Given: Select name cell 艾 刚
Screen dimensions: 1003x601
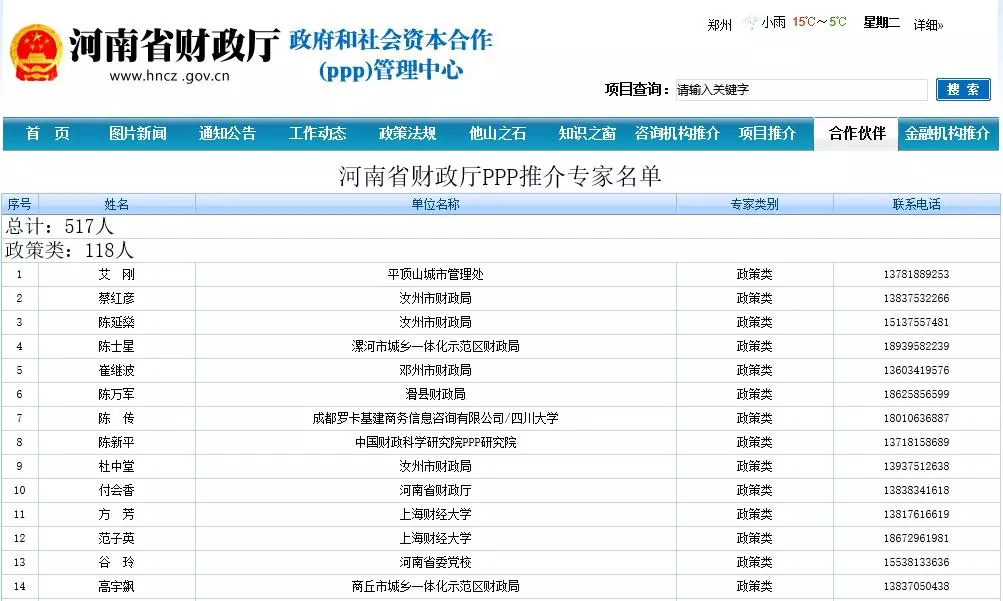Looking at the screenshot, I should (x=116, y=274).
